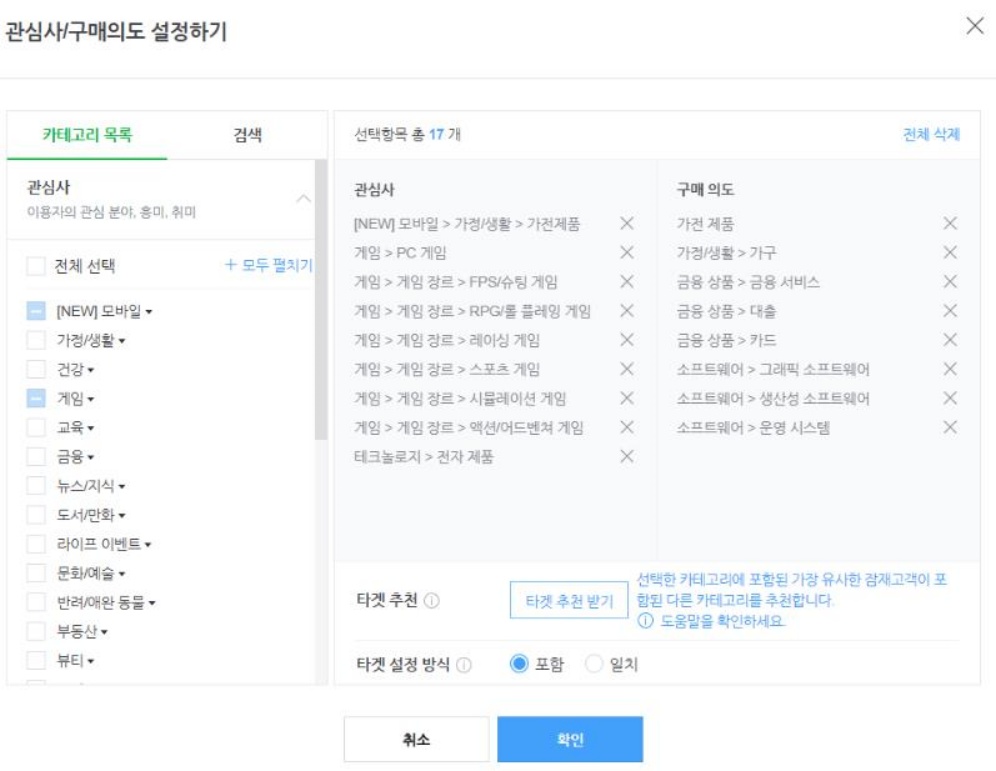Screen dimensions: 996x771
Task: Switch to the 카테고리 목록 tab
Action: tap(87, 135)
